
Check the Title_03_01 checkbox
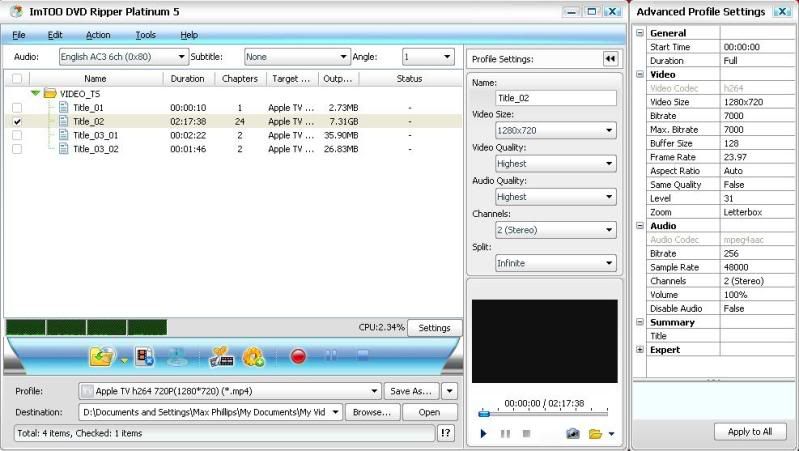[17, 136]
